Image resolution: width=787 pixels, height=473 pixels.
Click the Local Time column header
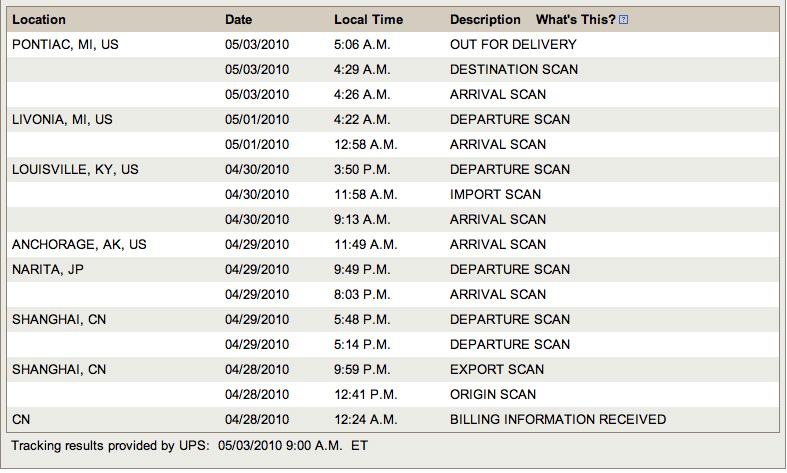coord(368,20)
